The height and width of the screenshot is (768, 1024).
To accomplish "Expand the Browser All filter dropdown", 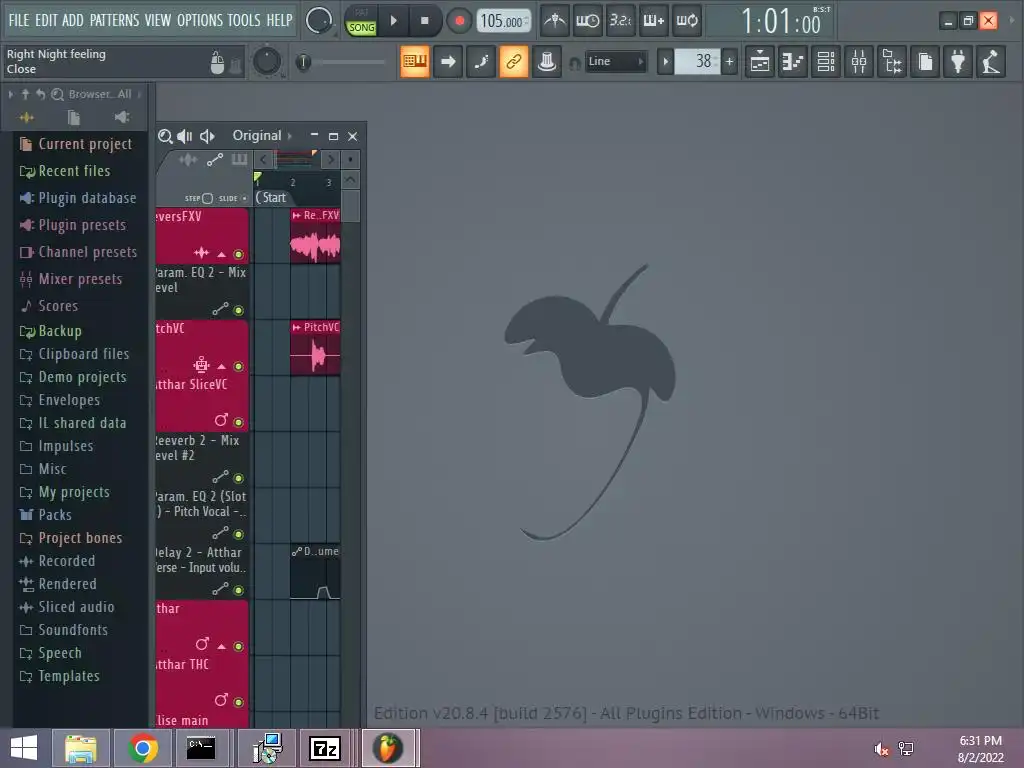I will point(103,94).
